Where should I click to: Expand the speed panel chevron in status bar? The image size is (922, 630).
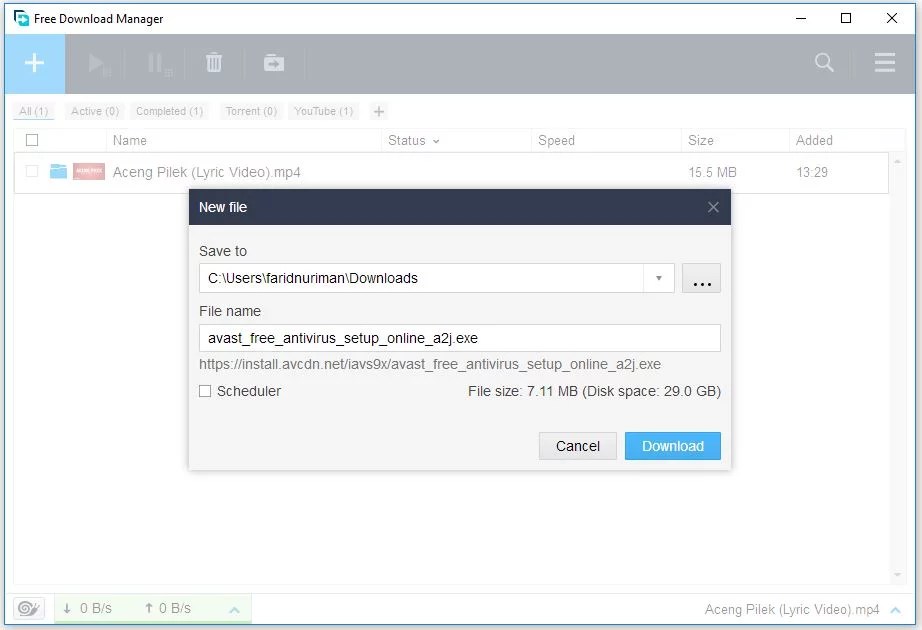[234, 610]
